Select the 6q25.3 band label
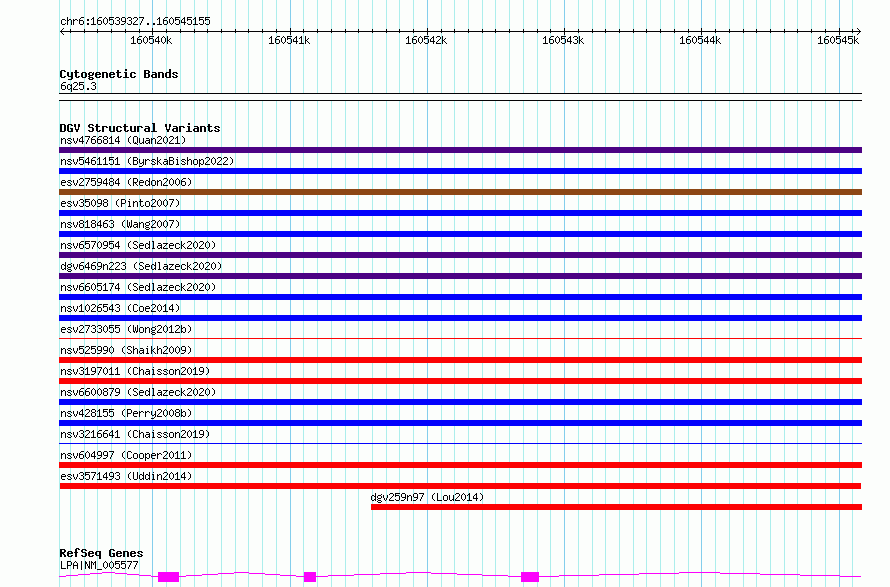The width and height of the screenshot is (890, 587). [78, 86]
